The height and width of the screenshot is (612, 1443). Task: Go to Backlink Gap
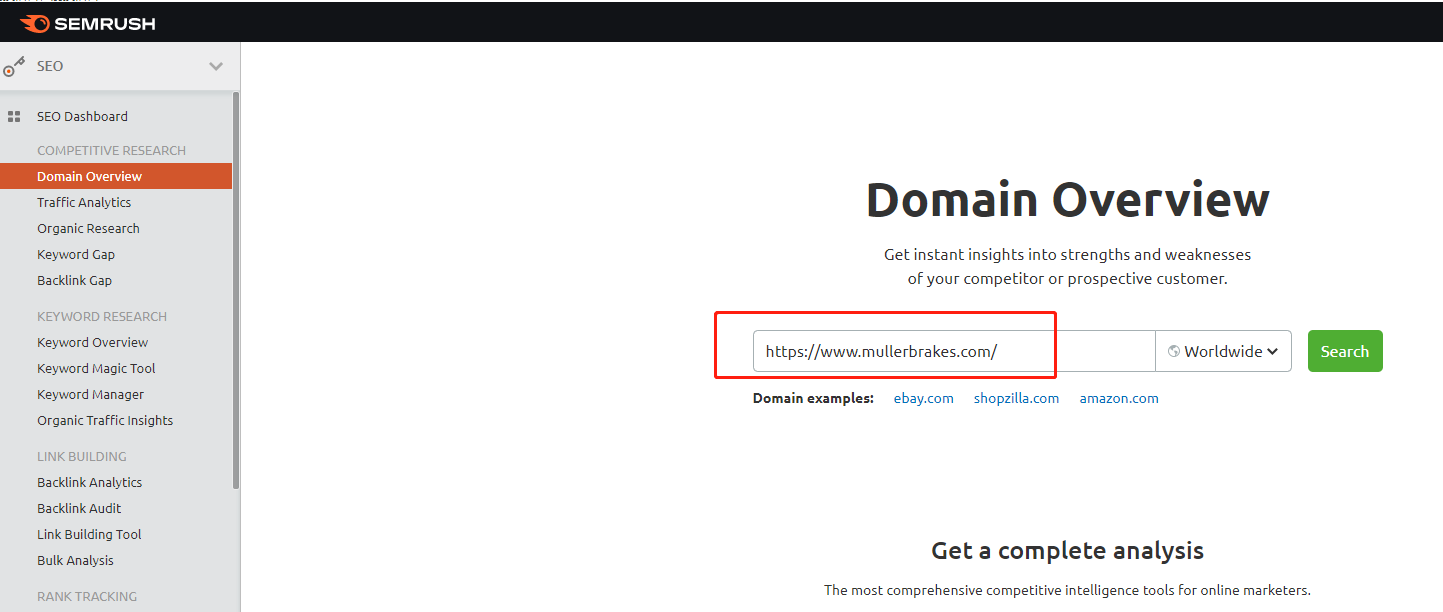[x=74, y=280]
